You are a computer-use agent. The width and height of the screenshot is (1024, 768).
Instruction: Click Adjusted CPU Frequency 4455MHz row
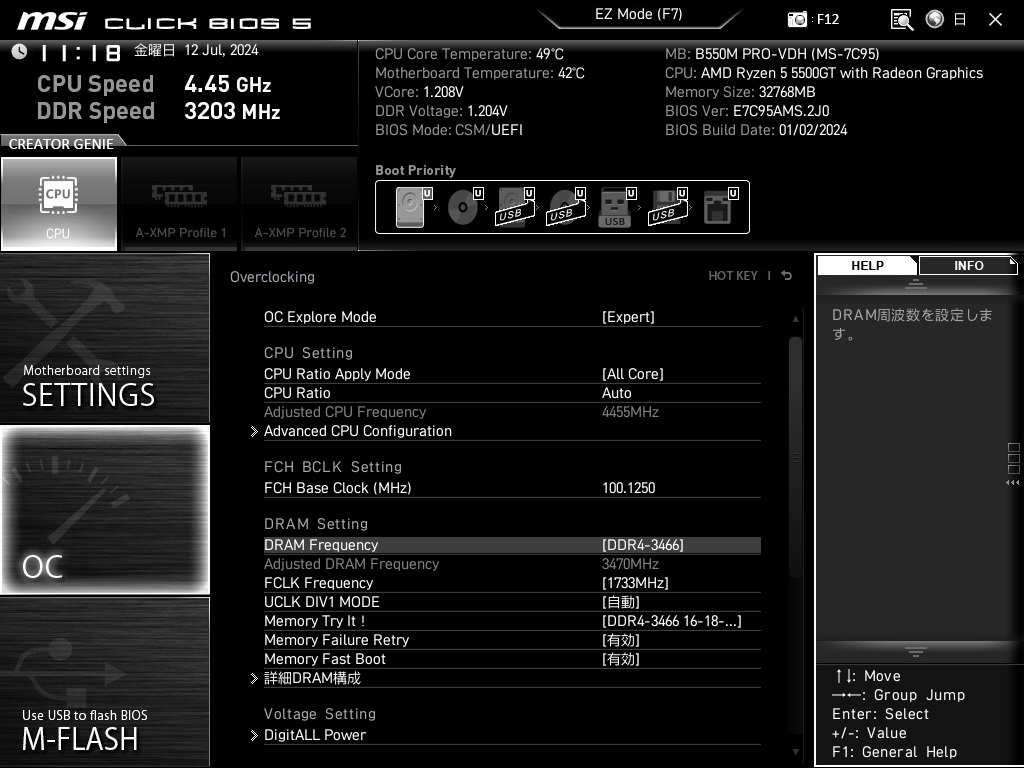coord(512,412)
